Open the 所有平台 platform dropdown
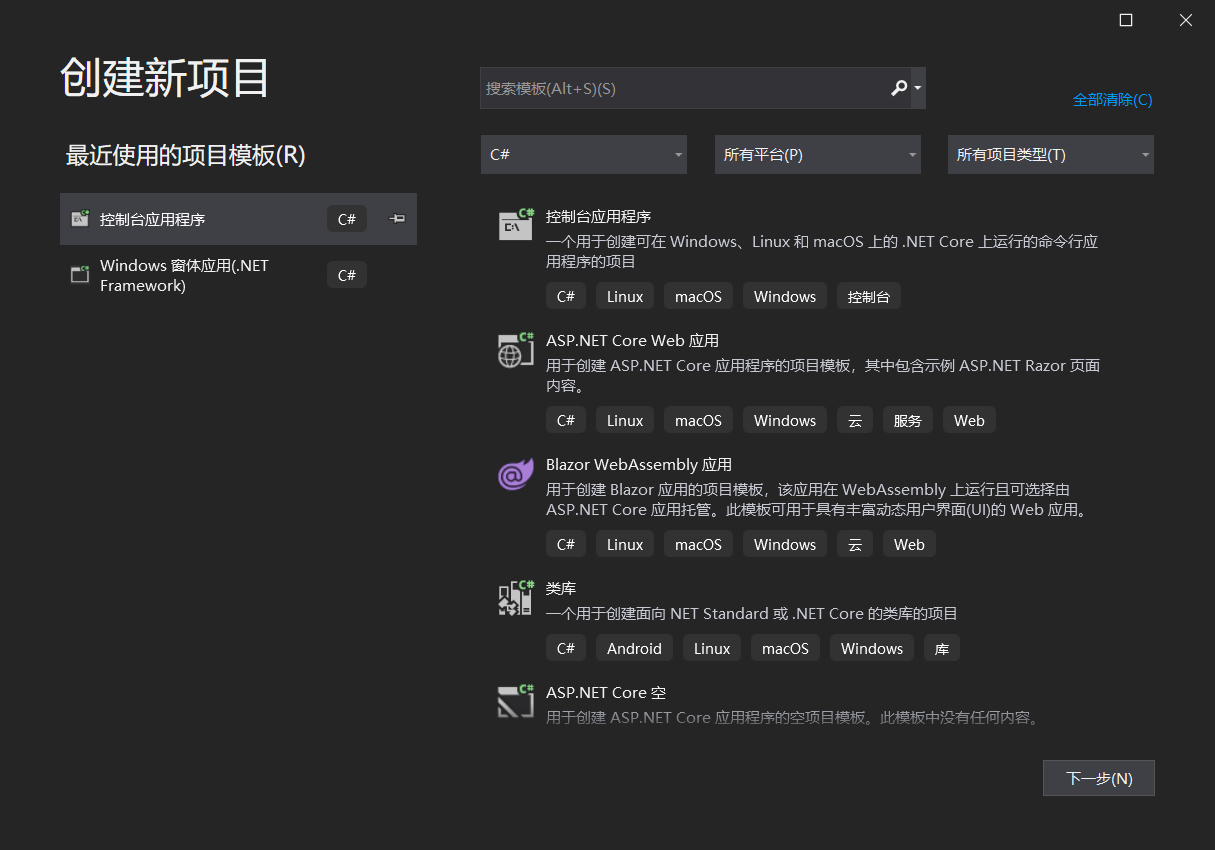1215x850 pixels. [817, 154]
